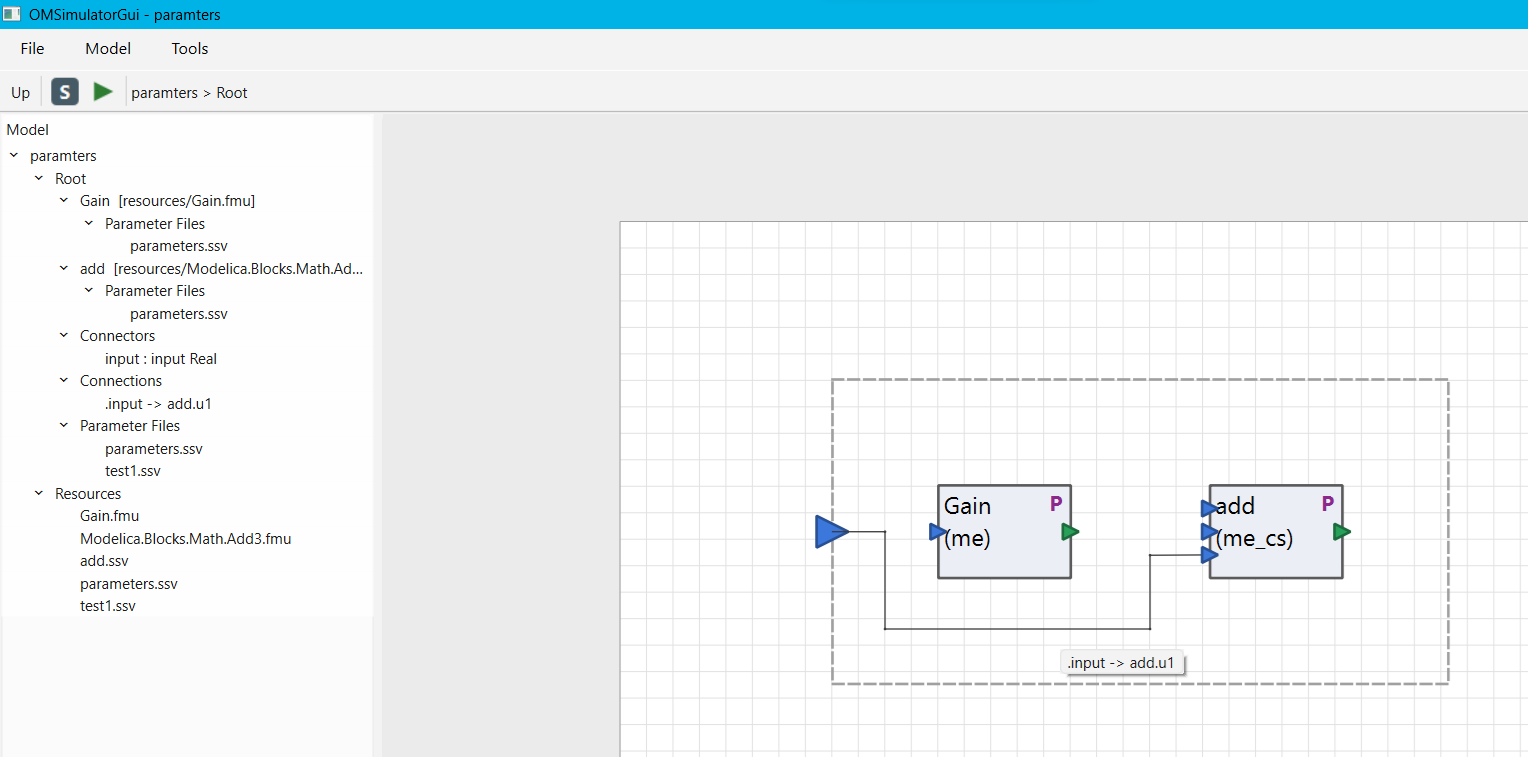Viewport: 1528px width, 757px height.
Task: Click the blue input port on Gain
Action: pos(937,532)
